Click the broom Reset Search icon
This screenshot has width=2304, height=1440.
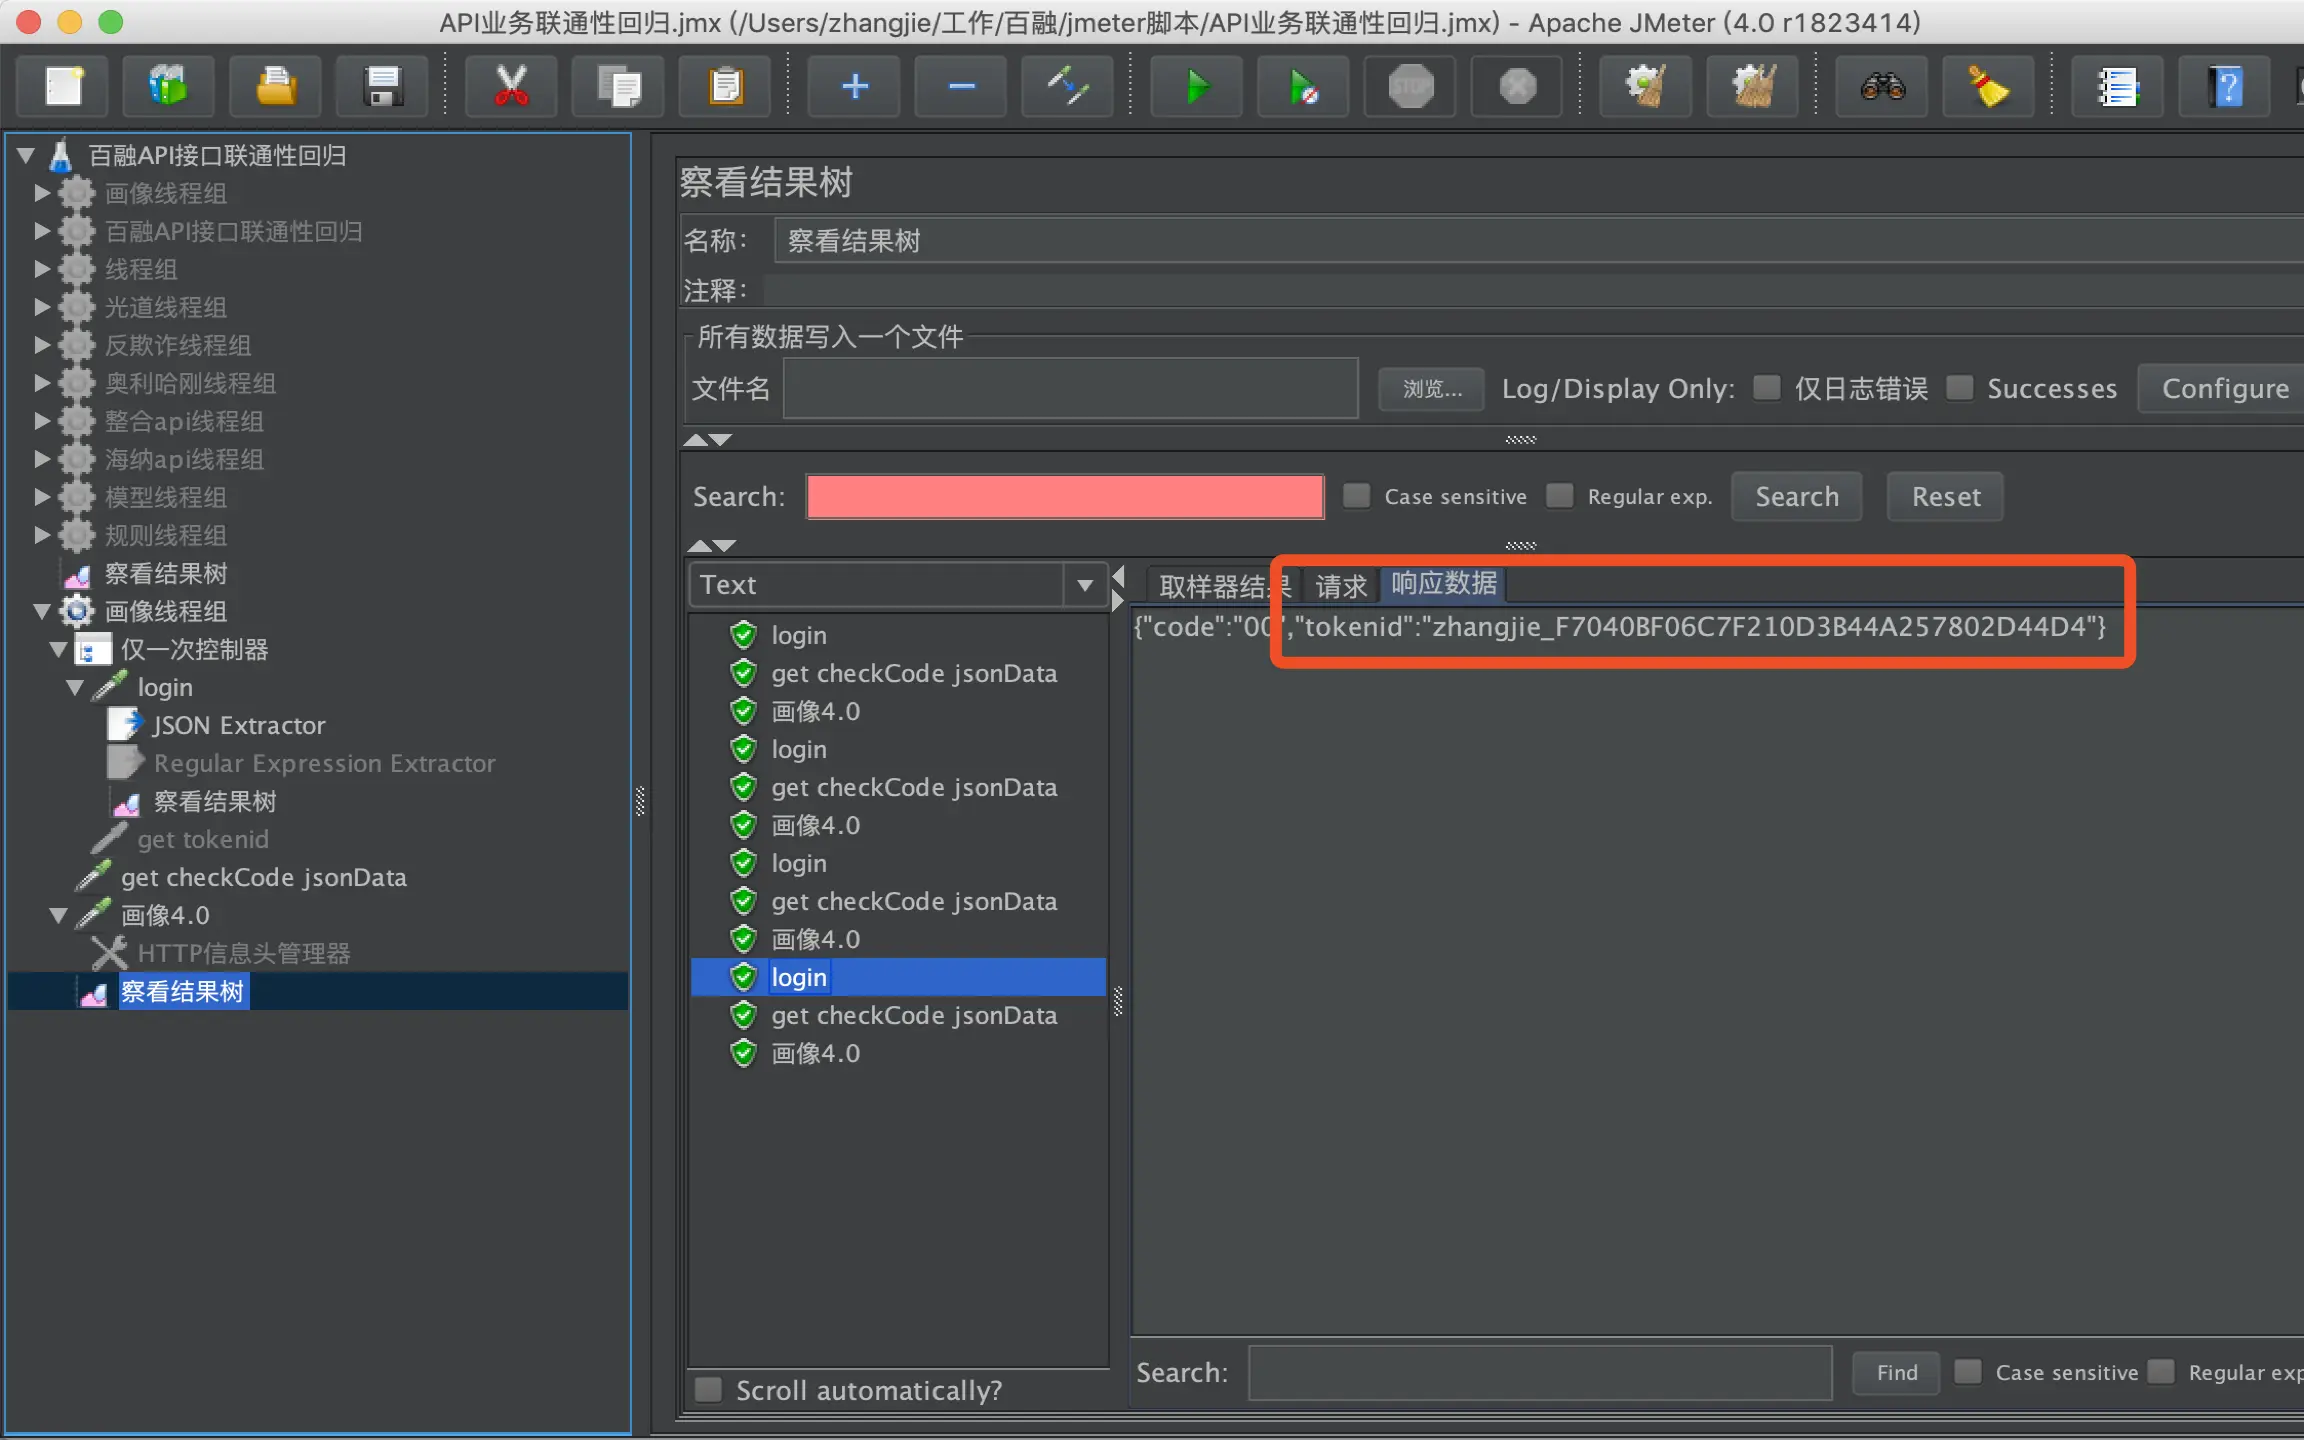[x=1988, y=87]
